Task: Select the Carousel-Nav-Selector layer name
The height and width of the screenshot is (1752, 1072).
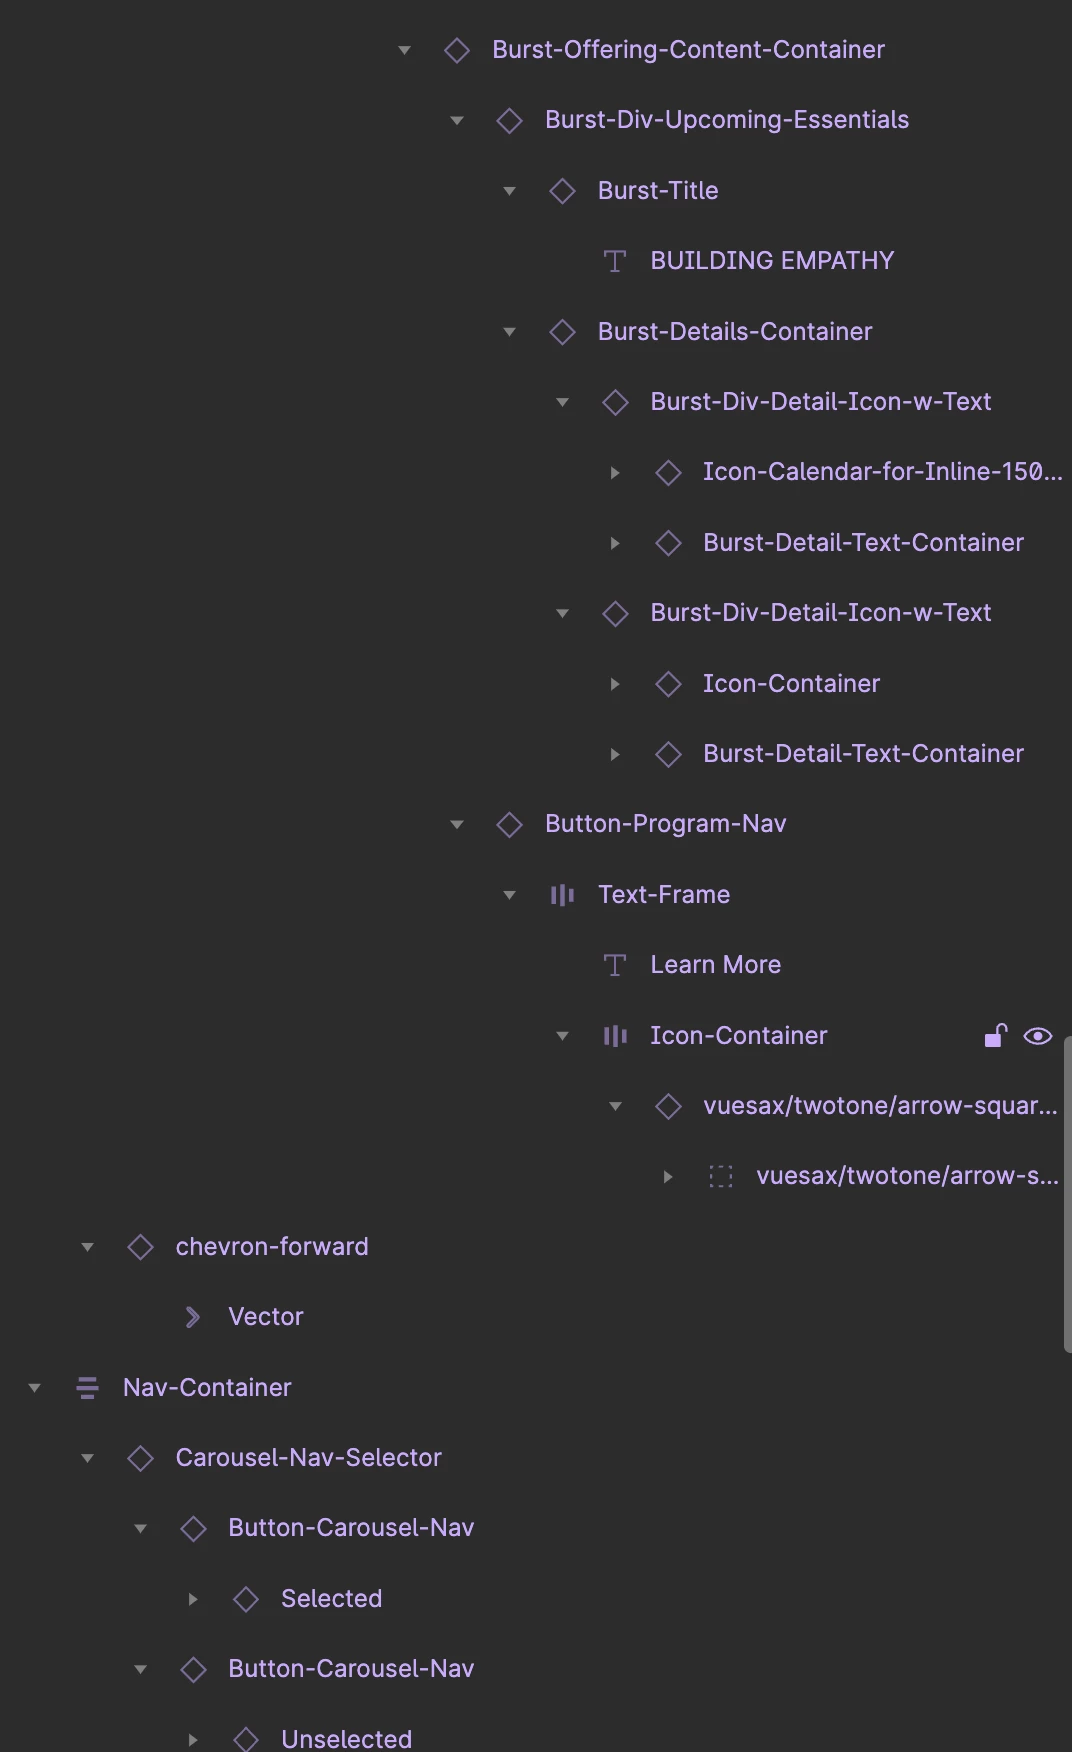Action: click(309, 1458)
